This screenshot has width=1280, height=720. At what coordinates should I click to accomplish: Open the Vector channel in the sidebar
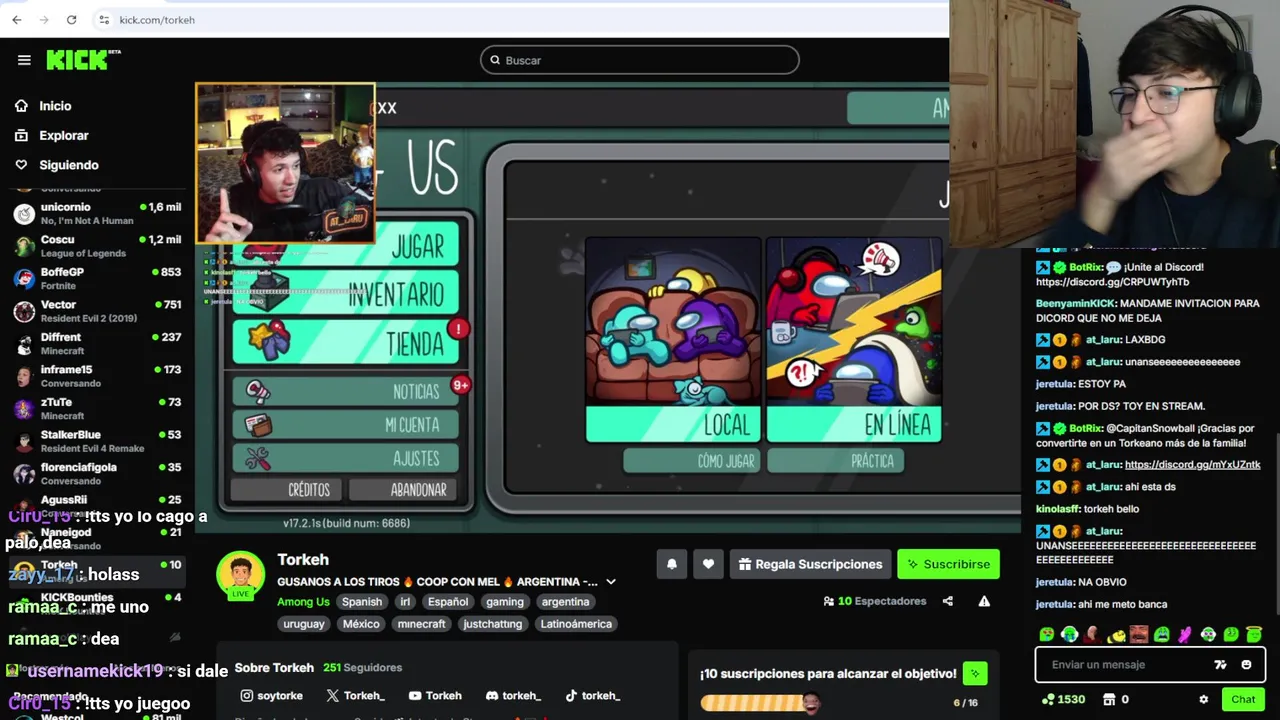point(97,311)
